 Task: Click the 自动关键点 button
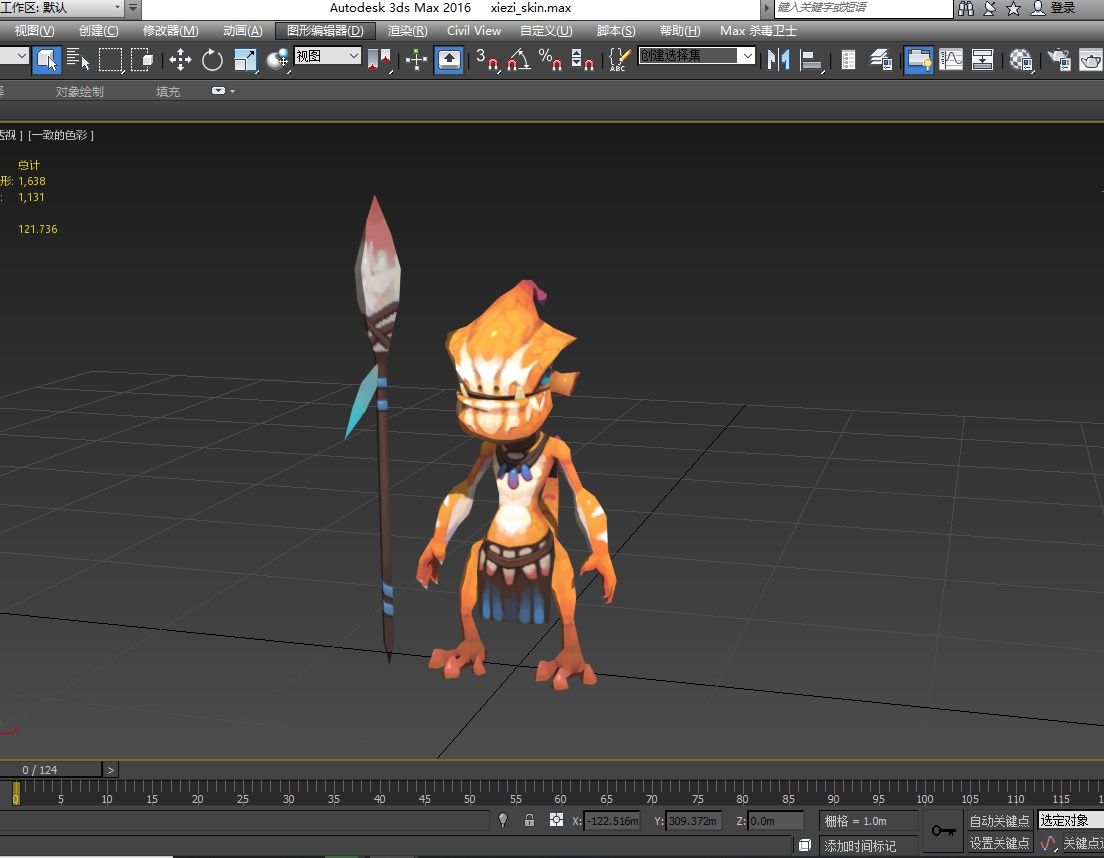pos(999,821)
